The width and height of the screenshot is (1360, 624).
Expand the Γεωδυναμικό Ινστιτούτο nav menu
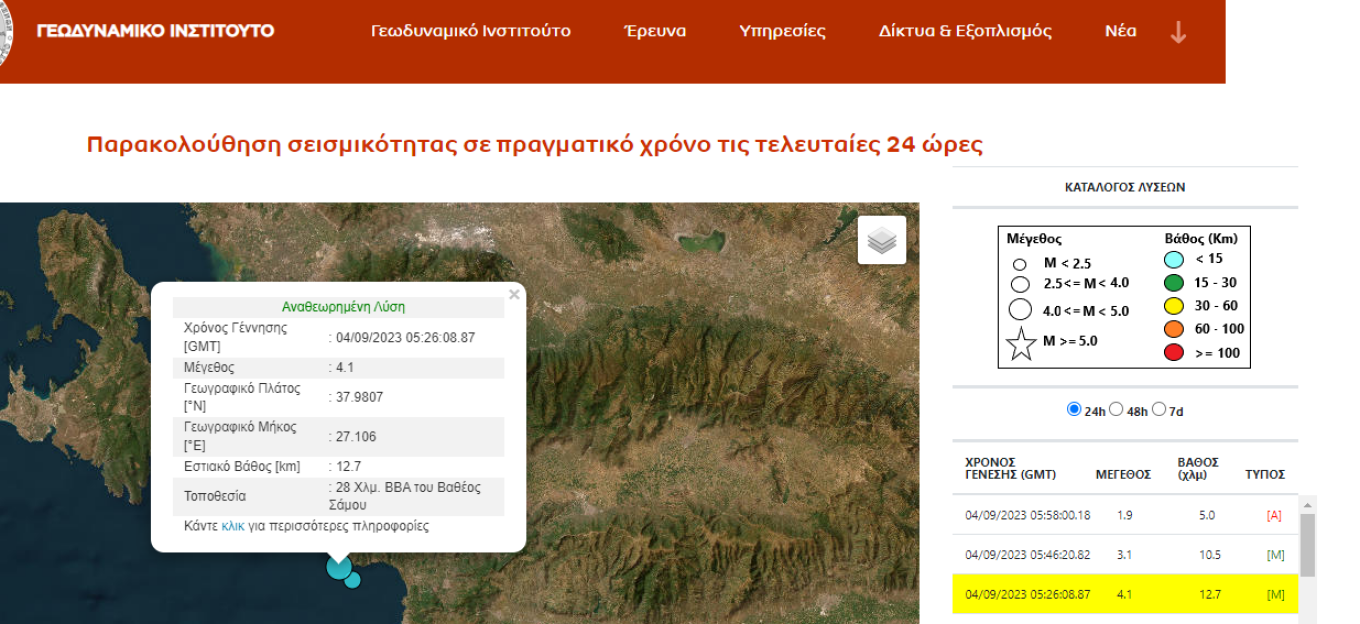coord(470,31)
